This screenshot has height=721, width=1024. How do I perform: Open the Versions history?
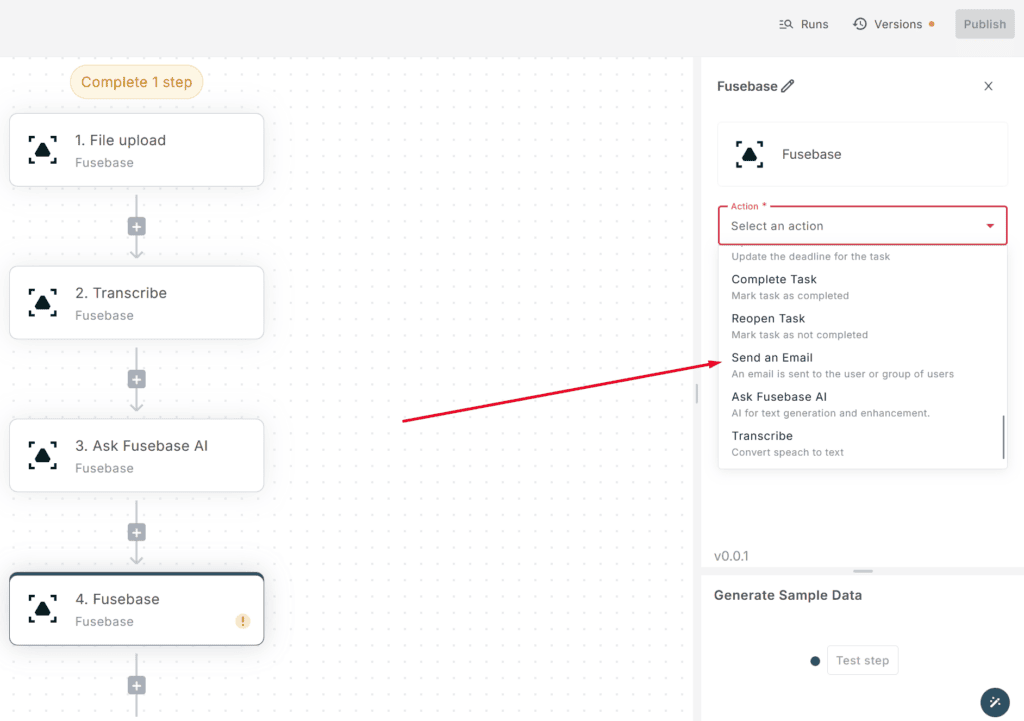point(893,24)
